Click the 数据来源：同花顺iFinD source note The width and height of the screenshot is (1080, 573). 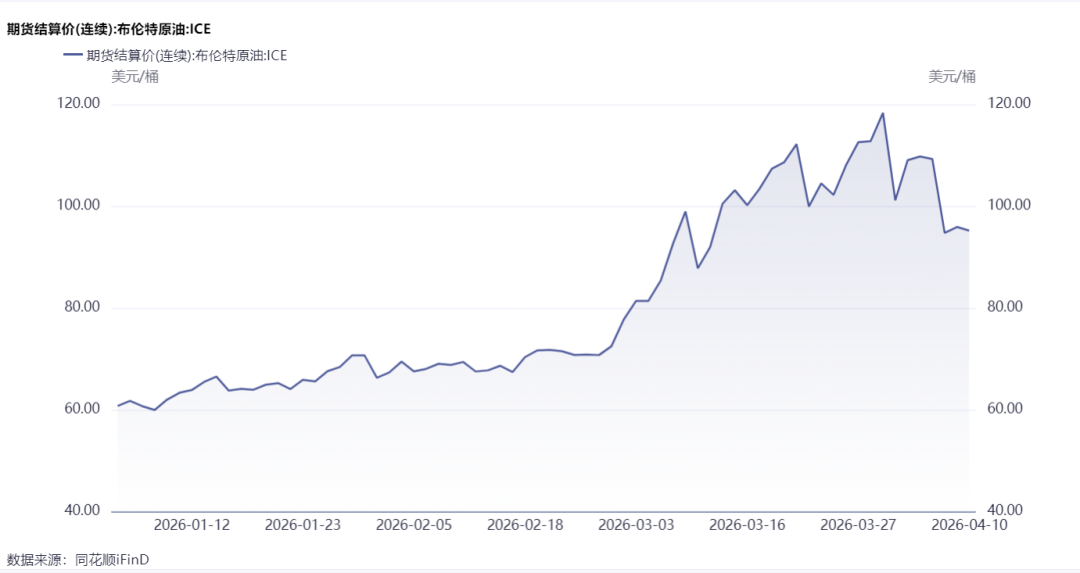click(x=78, y=559)
